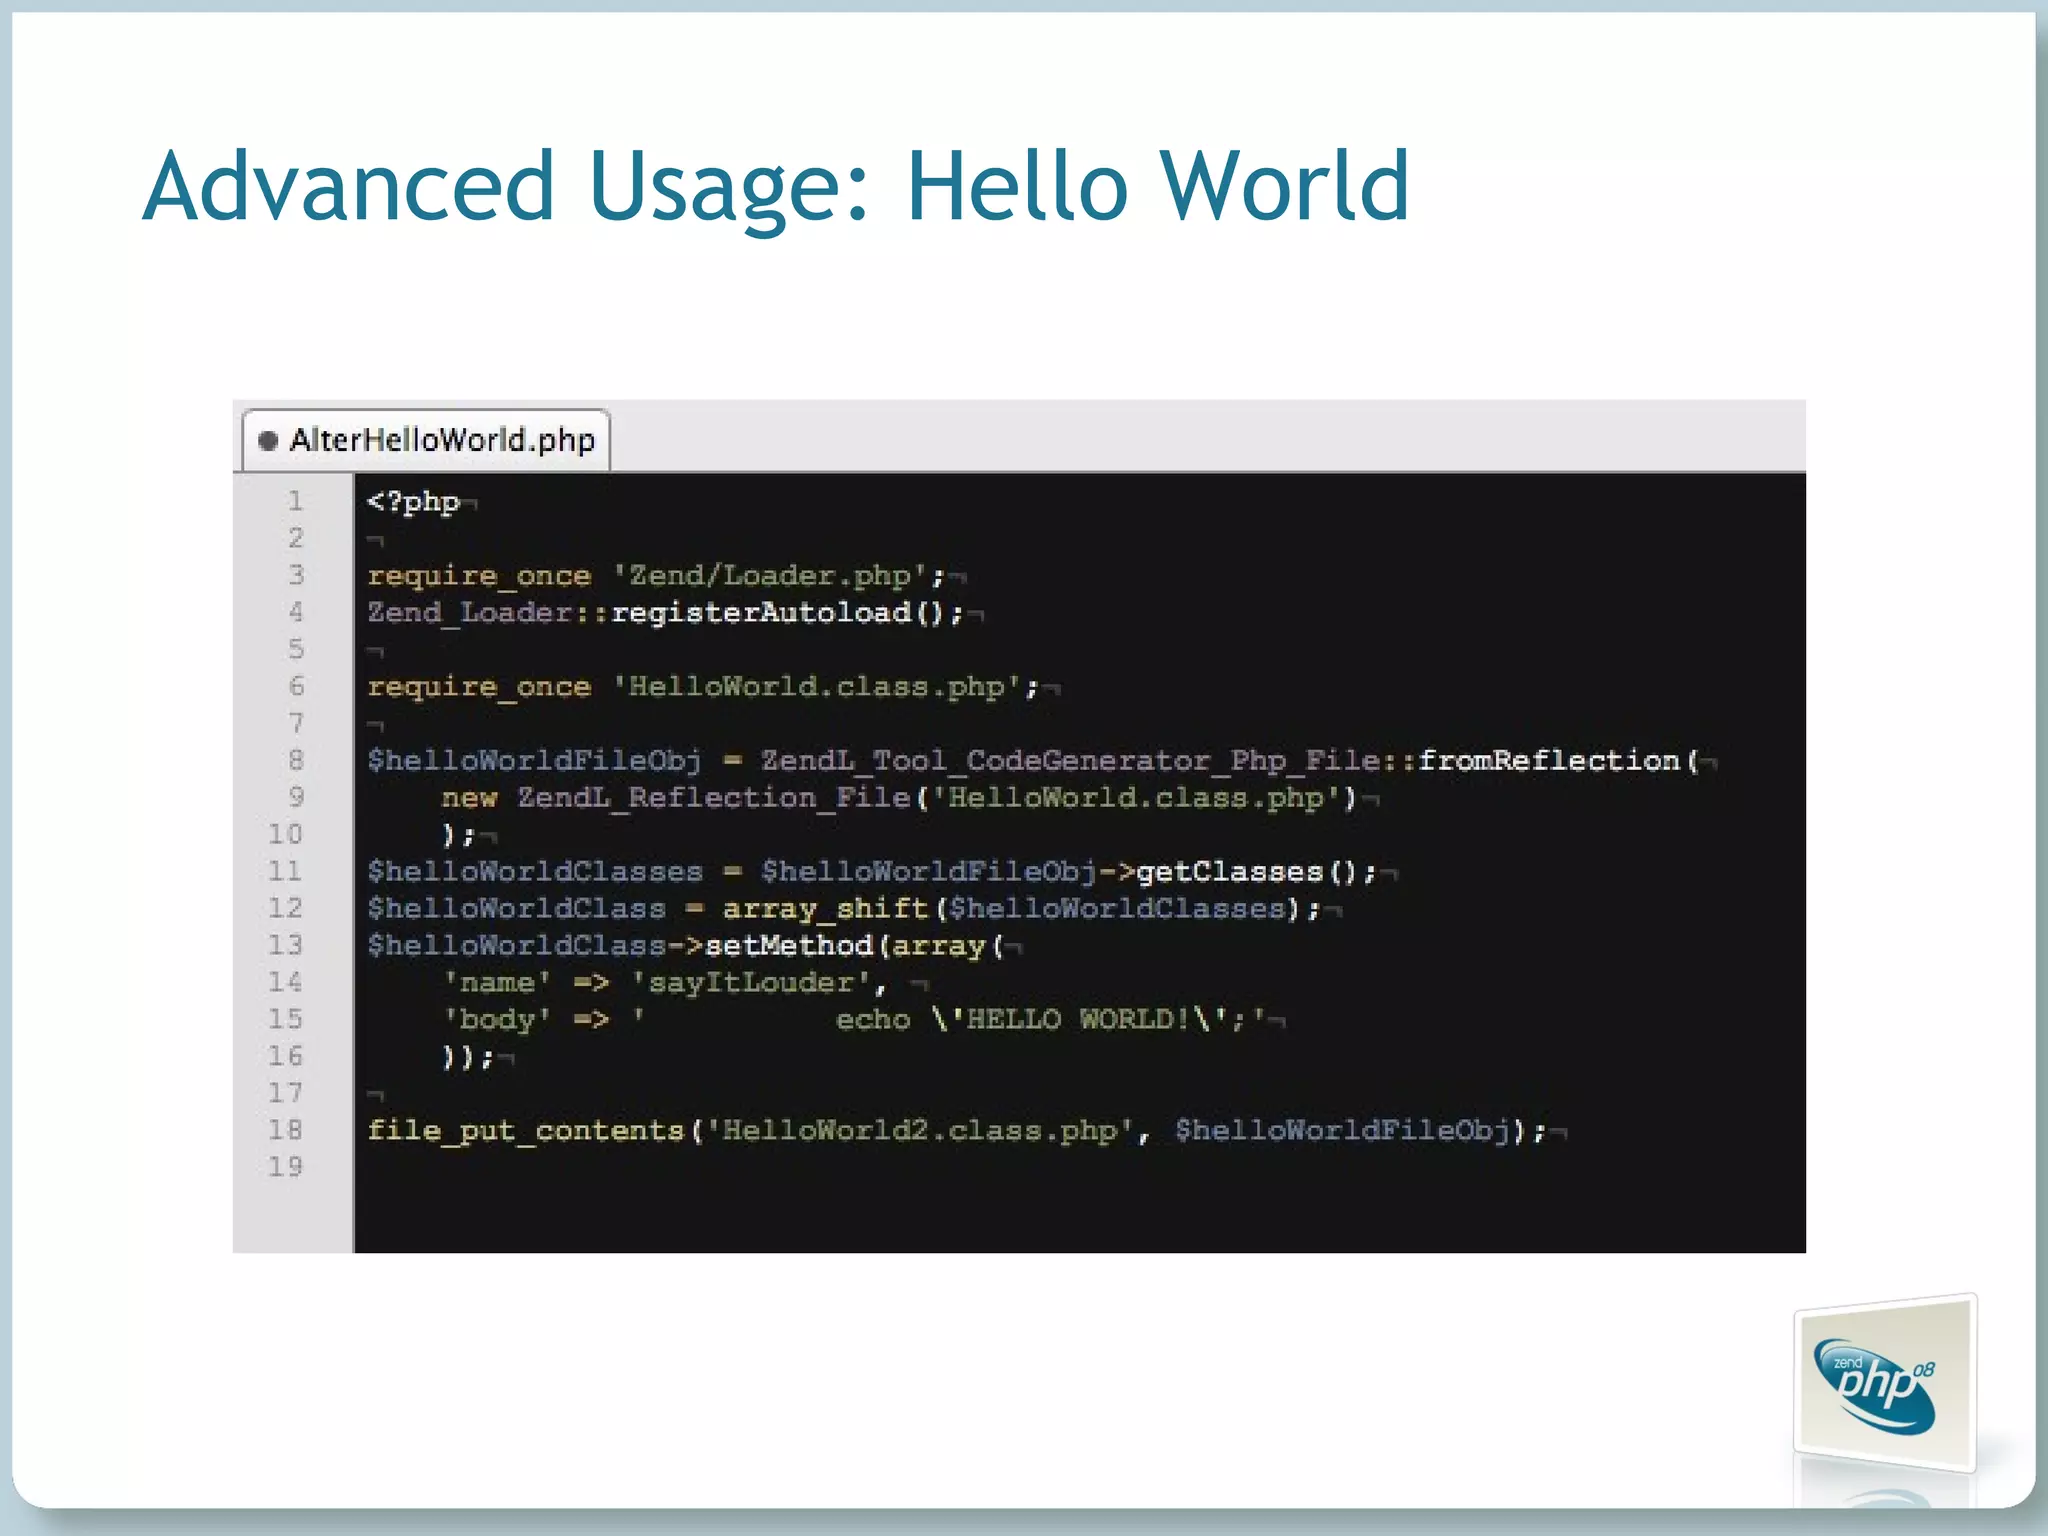Screen dimensions: 2048x1536
Task: Click the '$helloWorldClasses' variable on line 11
Action: point(534,872)
